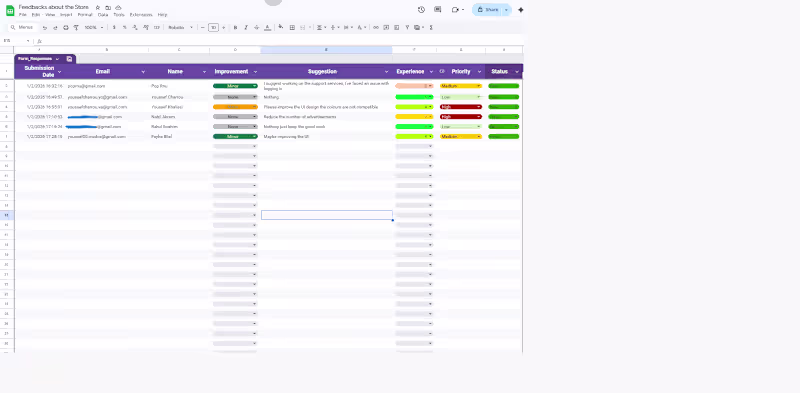
Task: Click the Decrease decimal places icon
Action: click(x=135, y=28)
